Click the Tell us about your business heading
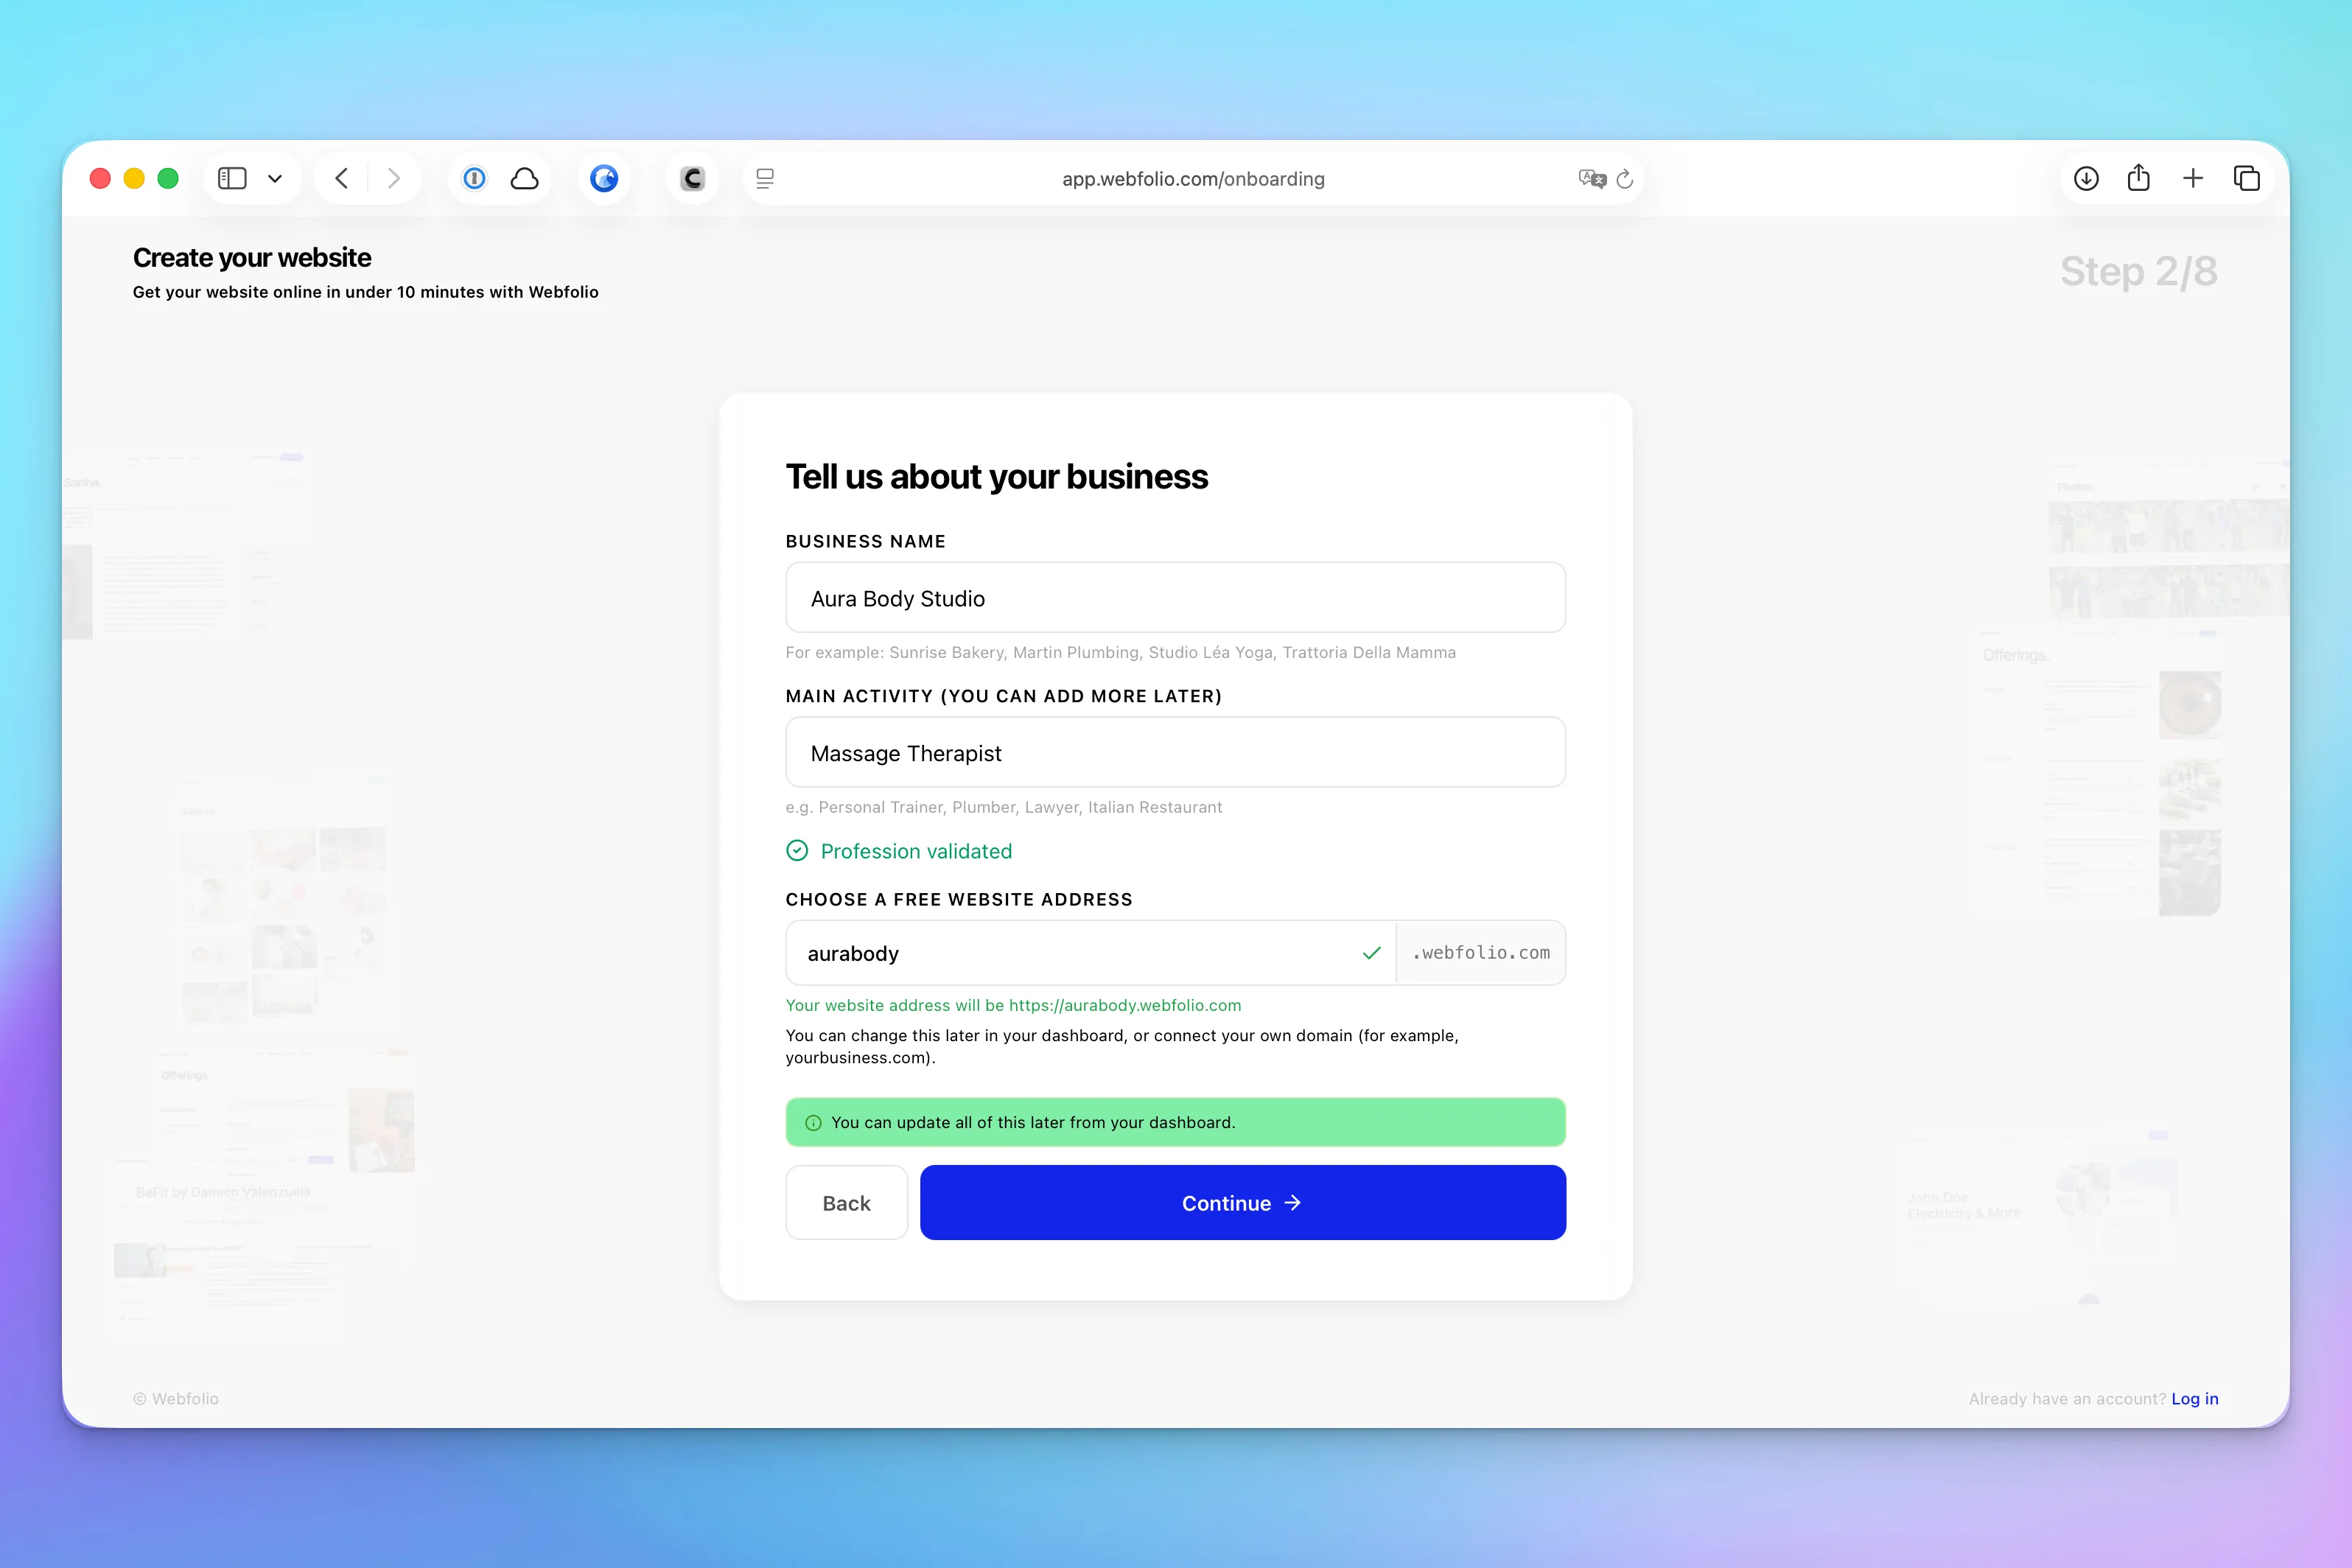The width and height of the screenshot is (2352, 1568). [997, 477]
